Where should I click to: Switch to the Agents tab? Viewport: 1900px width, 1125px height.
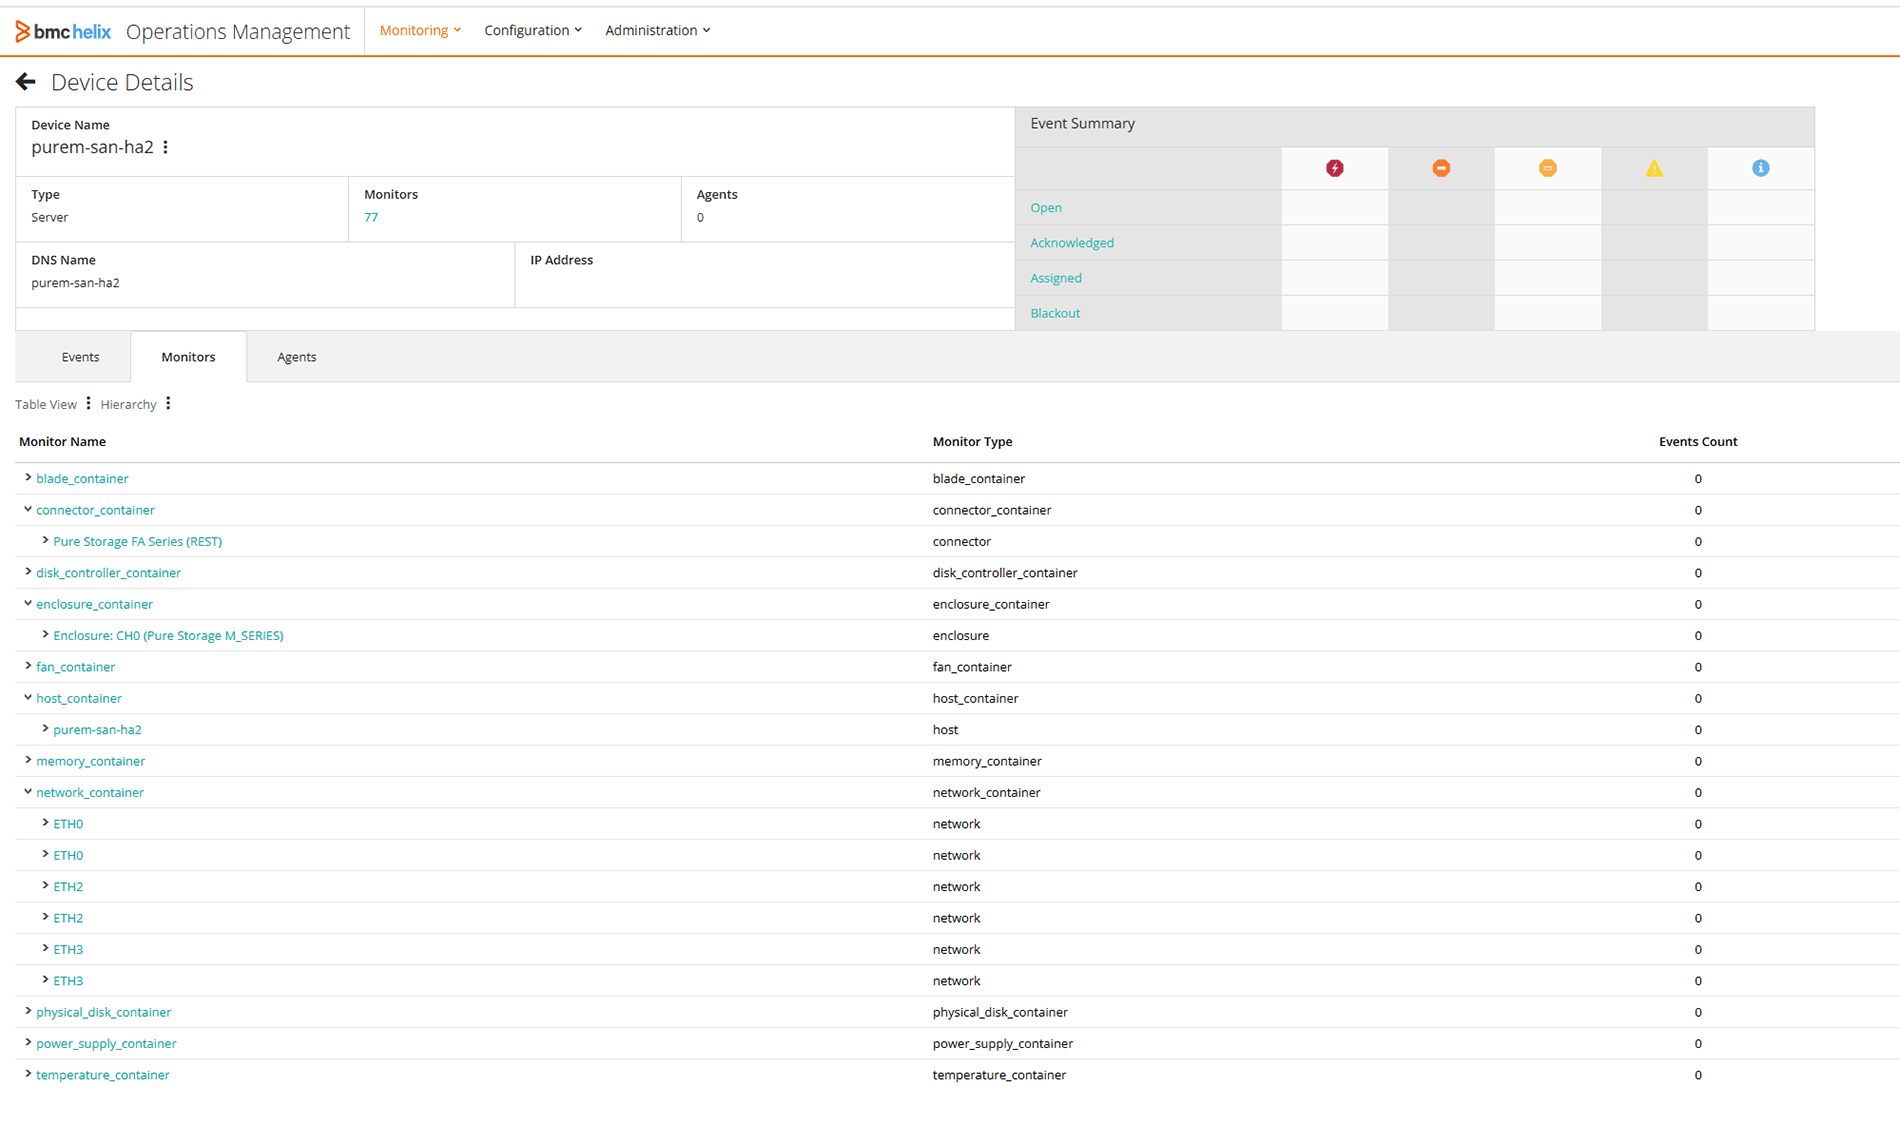pyautogui.click(x=297, y=356)
